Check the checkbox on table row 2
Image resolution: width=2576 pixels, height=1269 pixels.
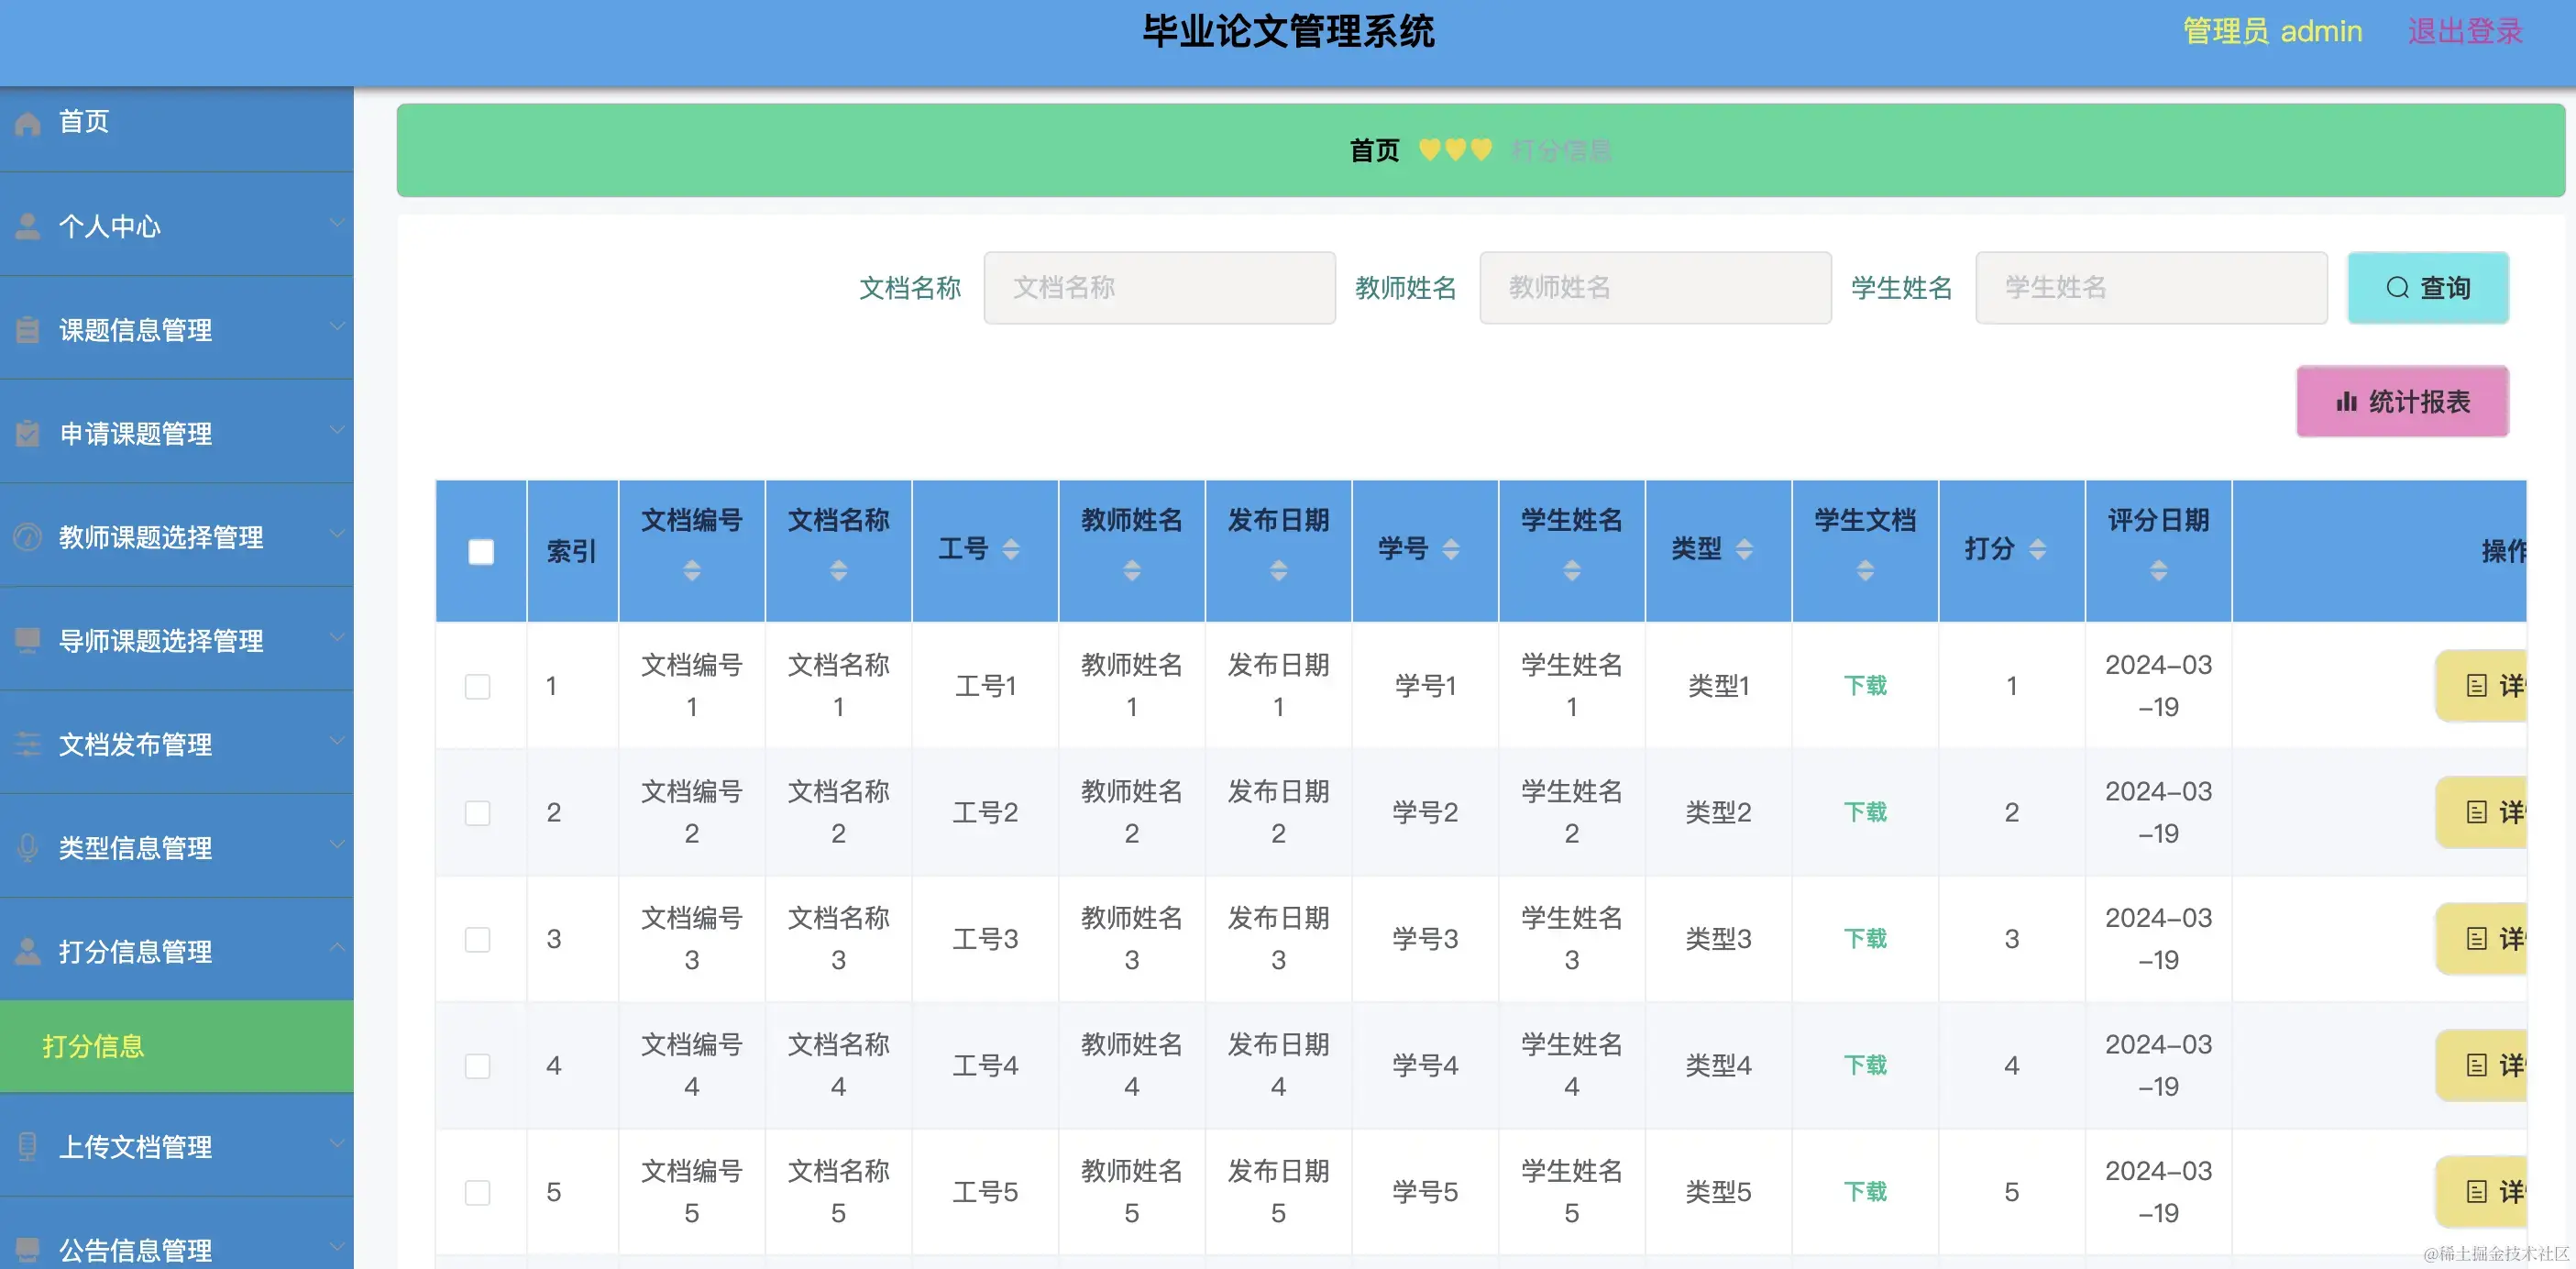click(x=479, y=813)
